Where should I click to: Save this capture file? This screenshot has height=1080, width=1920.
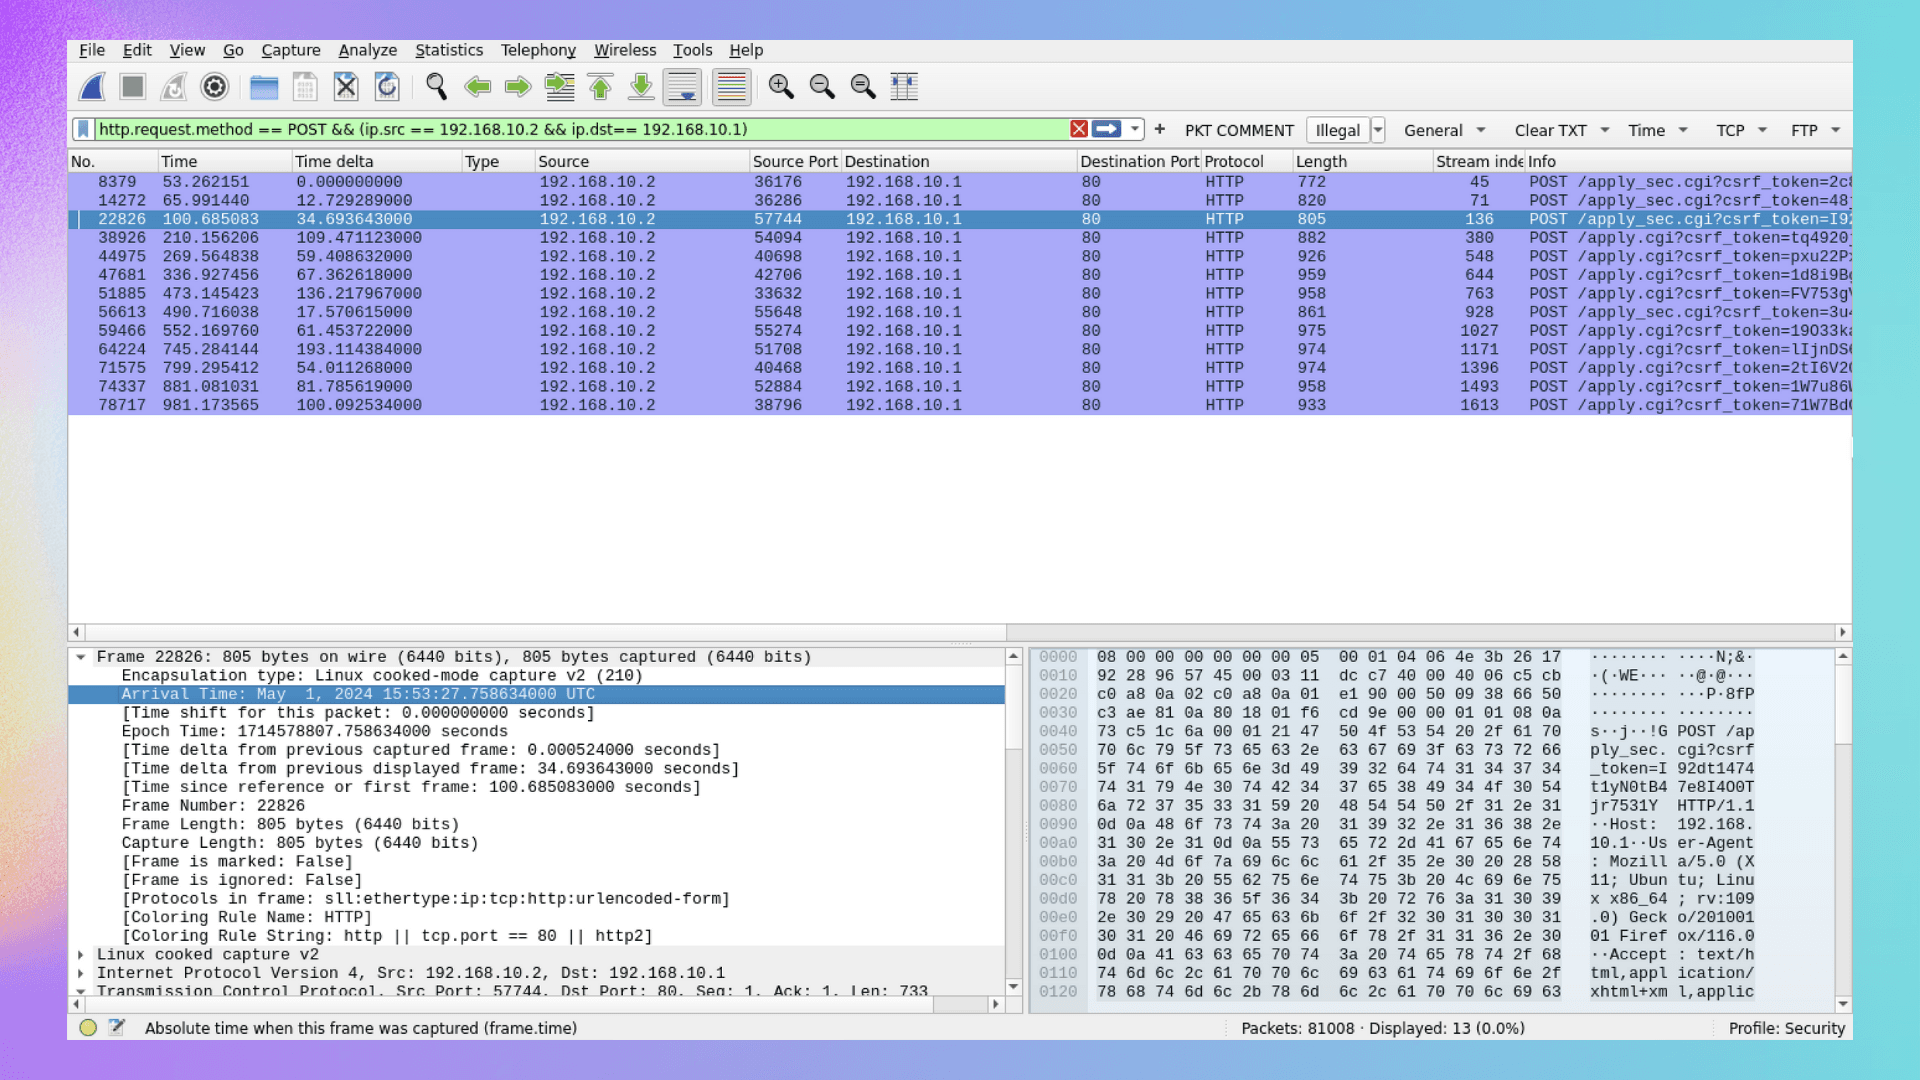pyautogui.click(x=305, y=87)
